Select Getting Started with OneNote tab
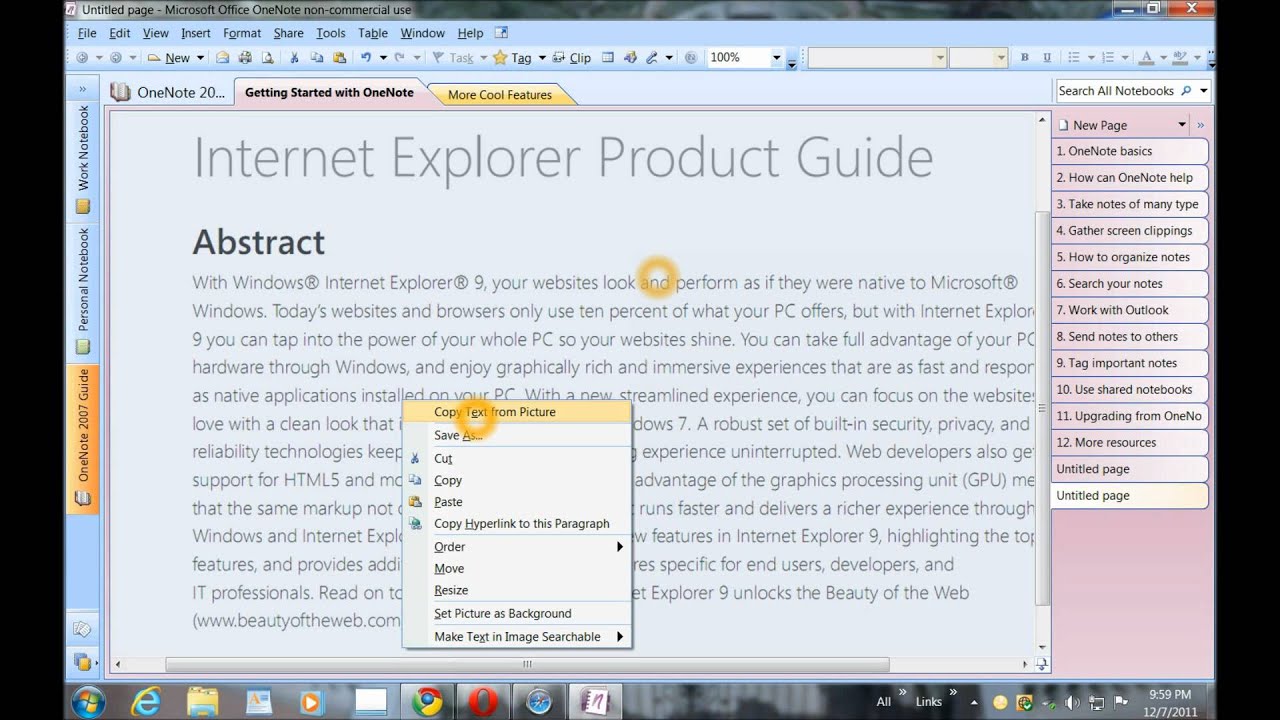 (x=329, y=92)
